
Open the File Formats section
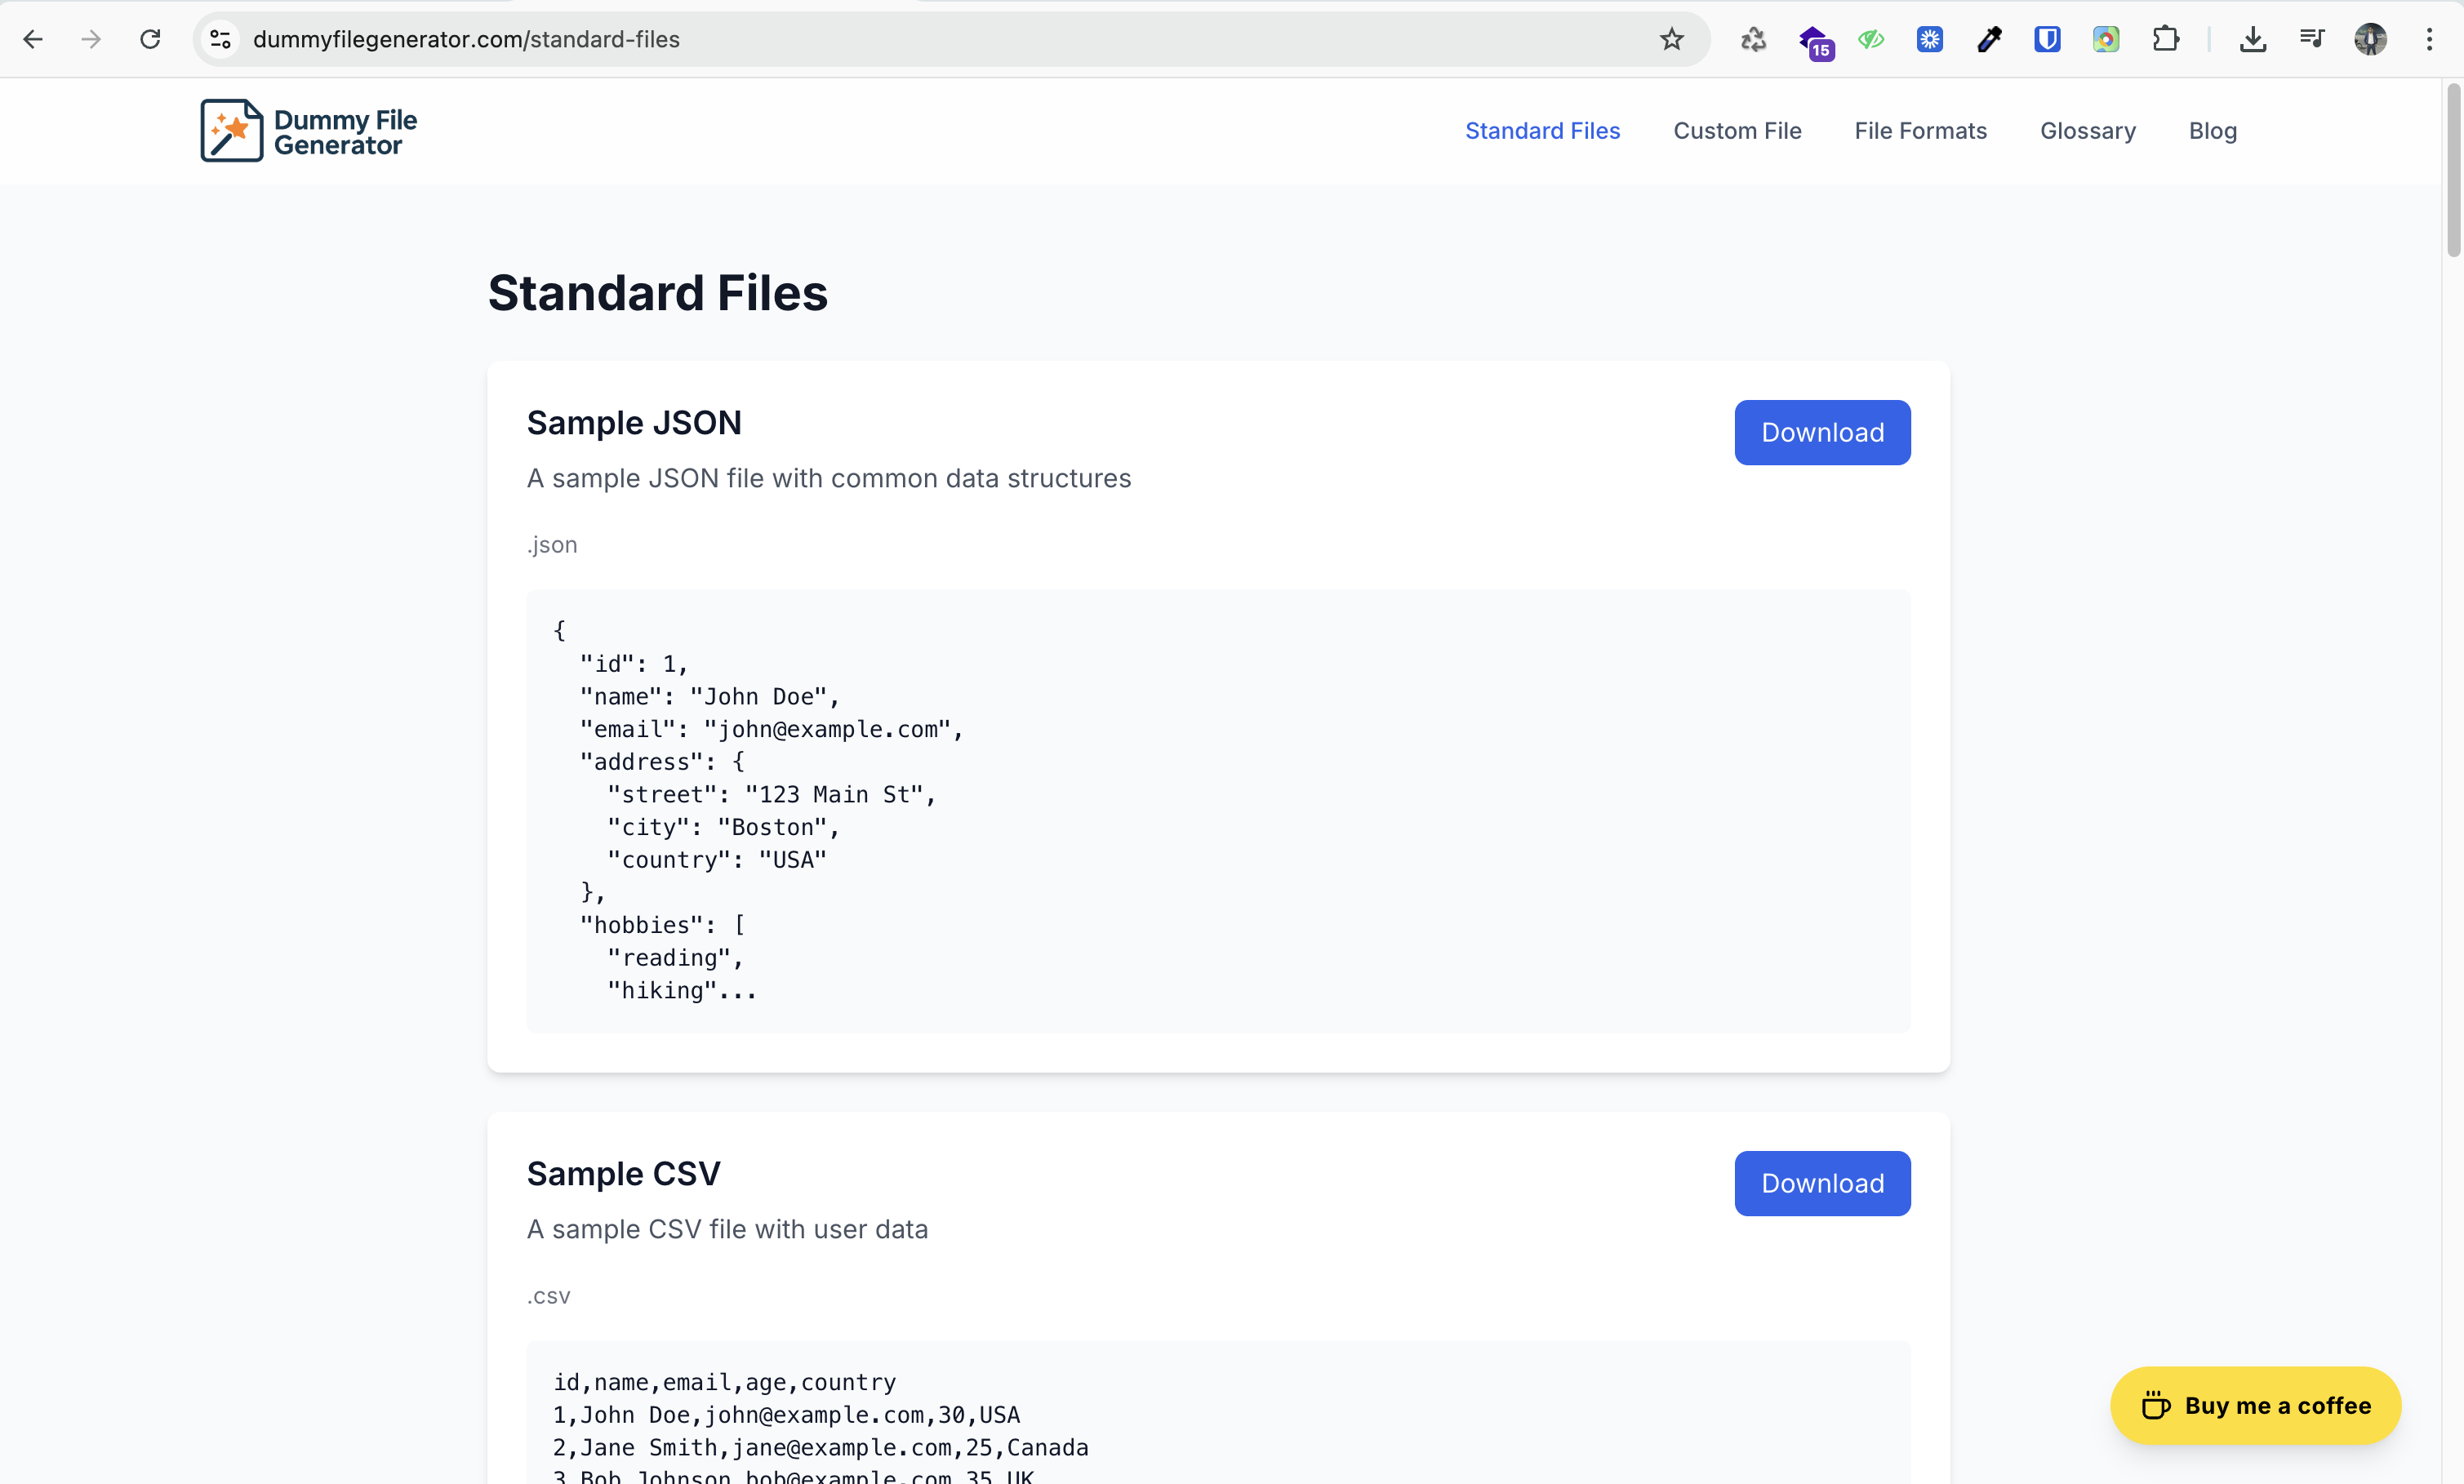point(1920,130)
